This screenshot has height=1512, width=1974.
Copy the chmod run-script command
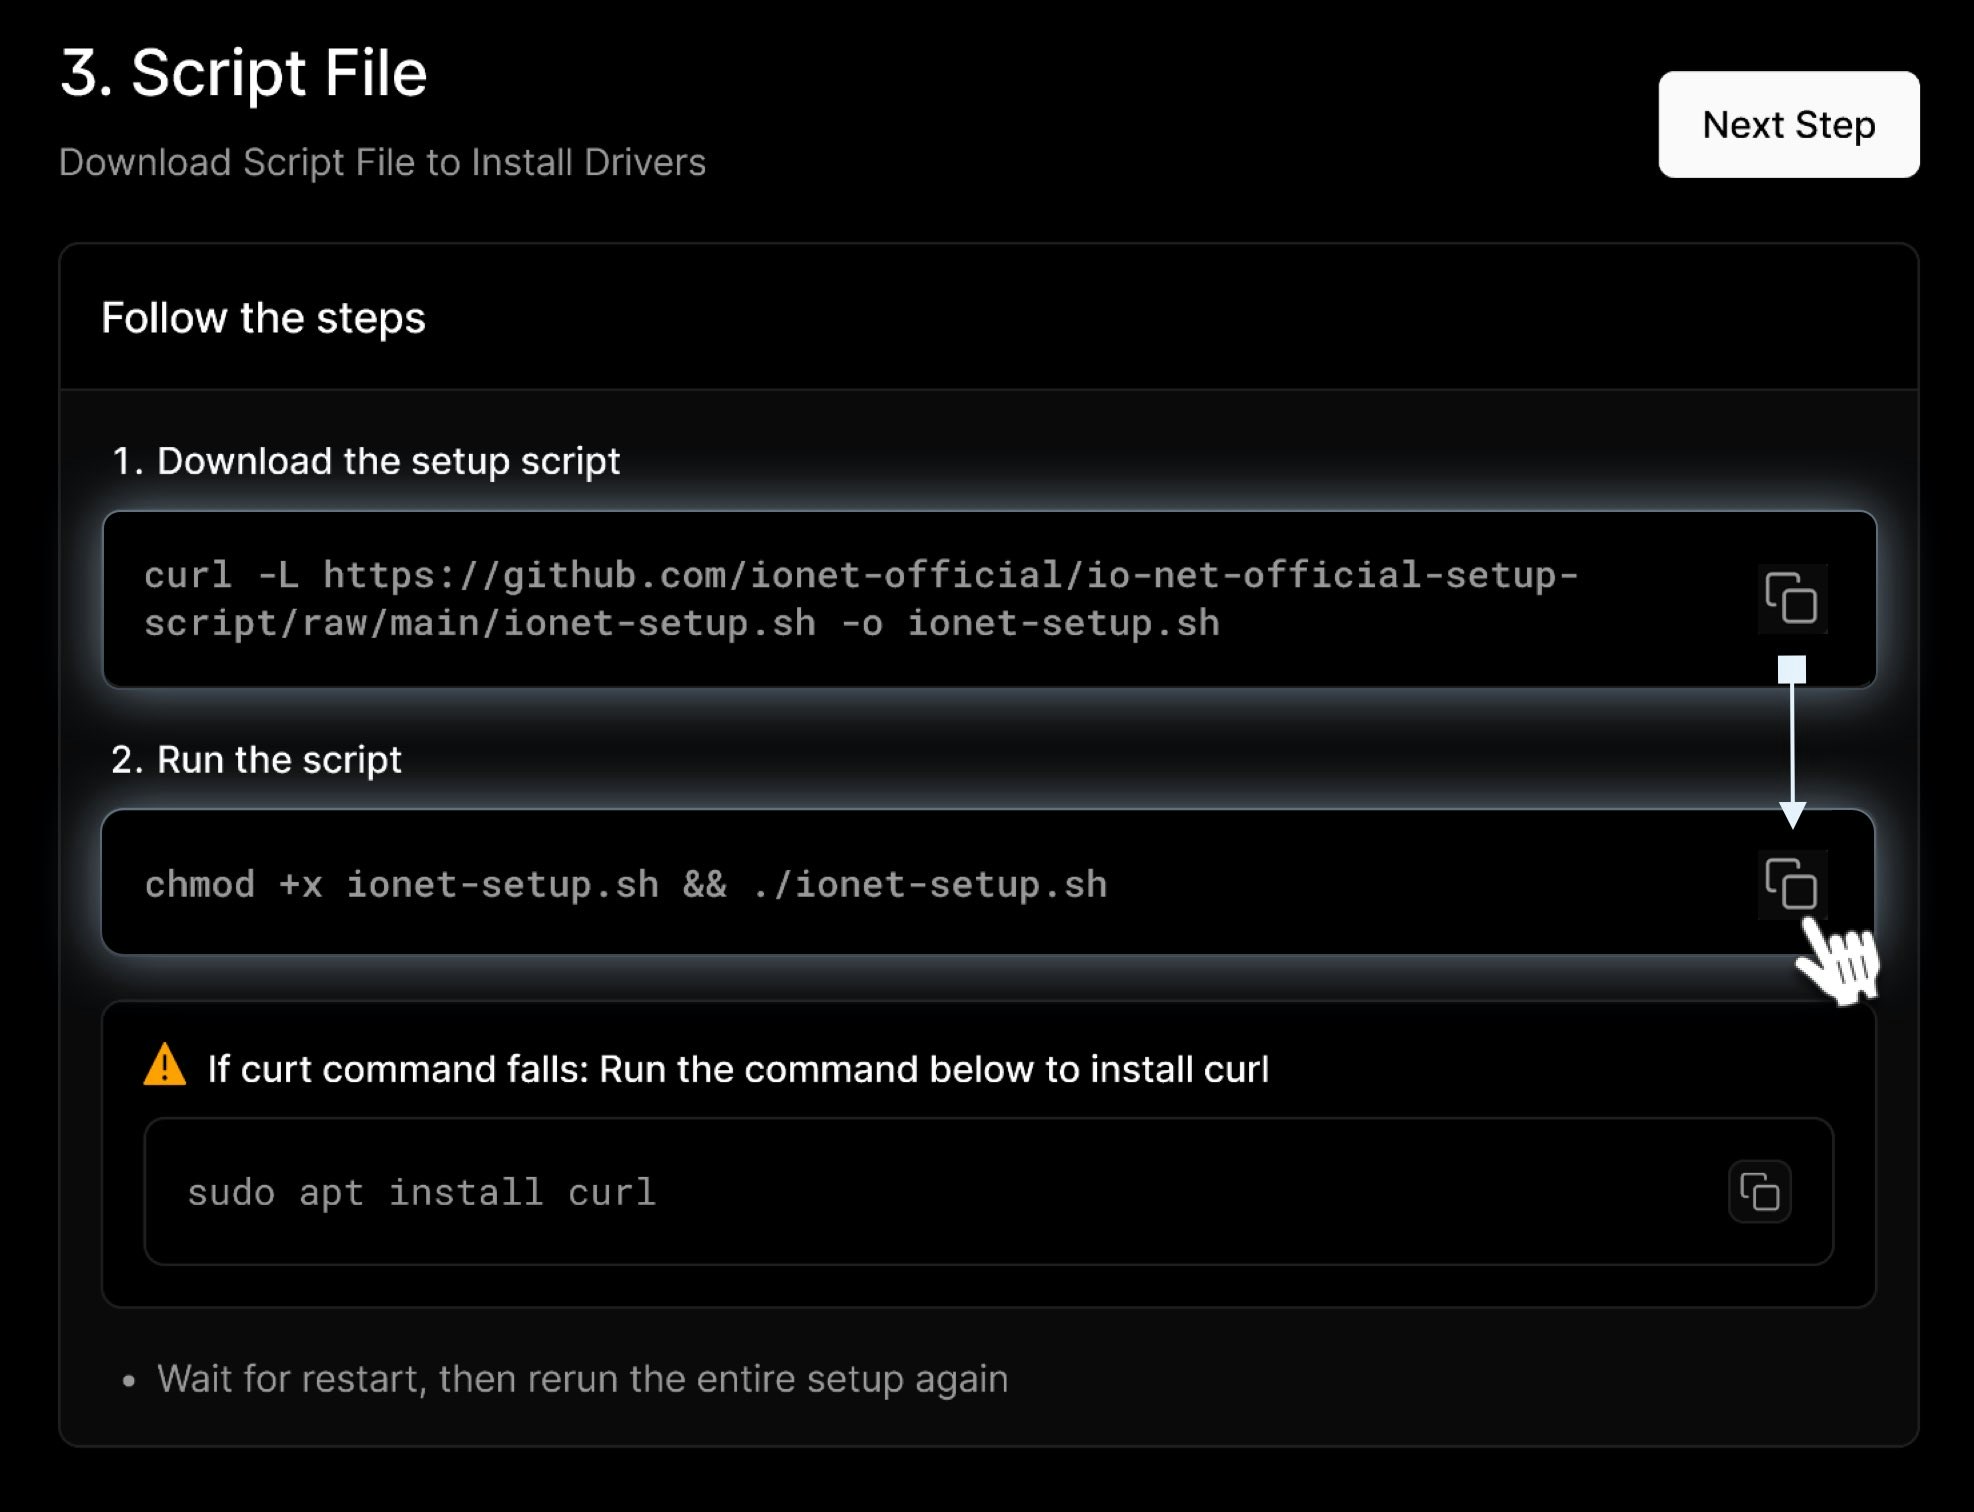pos(1791,884)
